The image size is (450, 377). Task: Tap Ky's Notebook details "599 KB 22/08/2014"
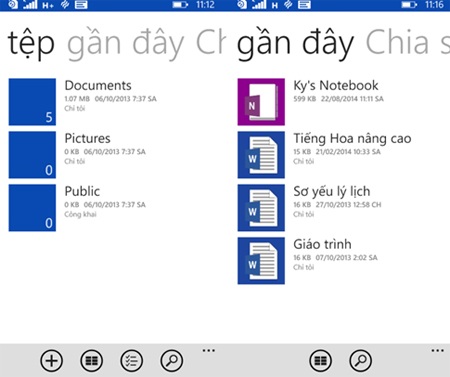pyautogui.click(x=338, y=99)
